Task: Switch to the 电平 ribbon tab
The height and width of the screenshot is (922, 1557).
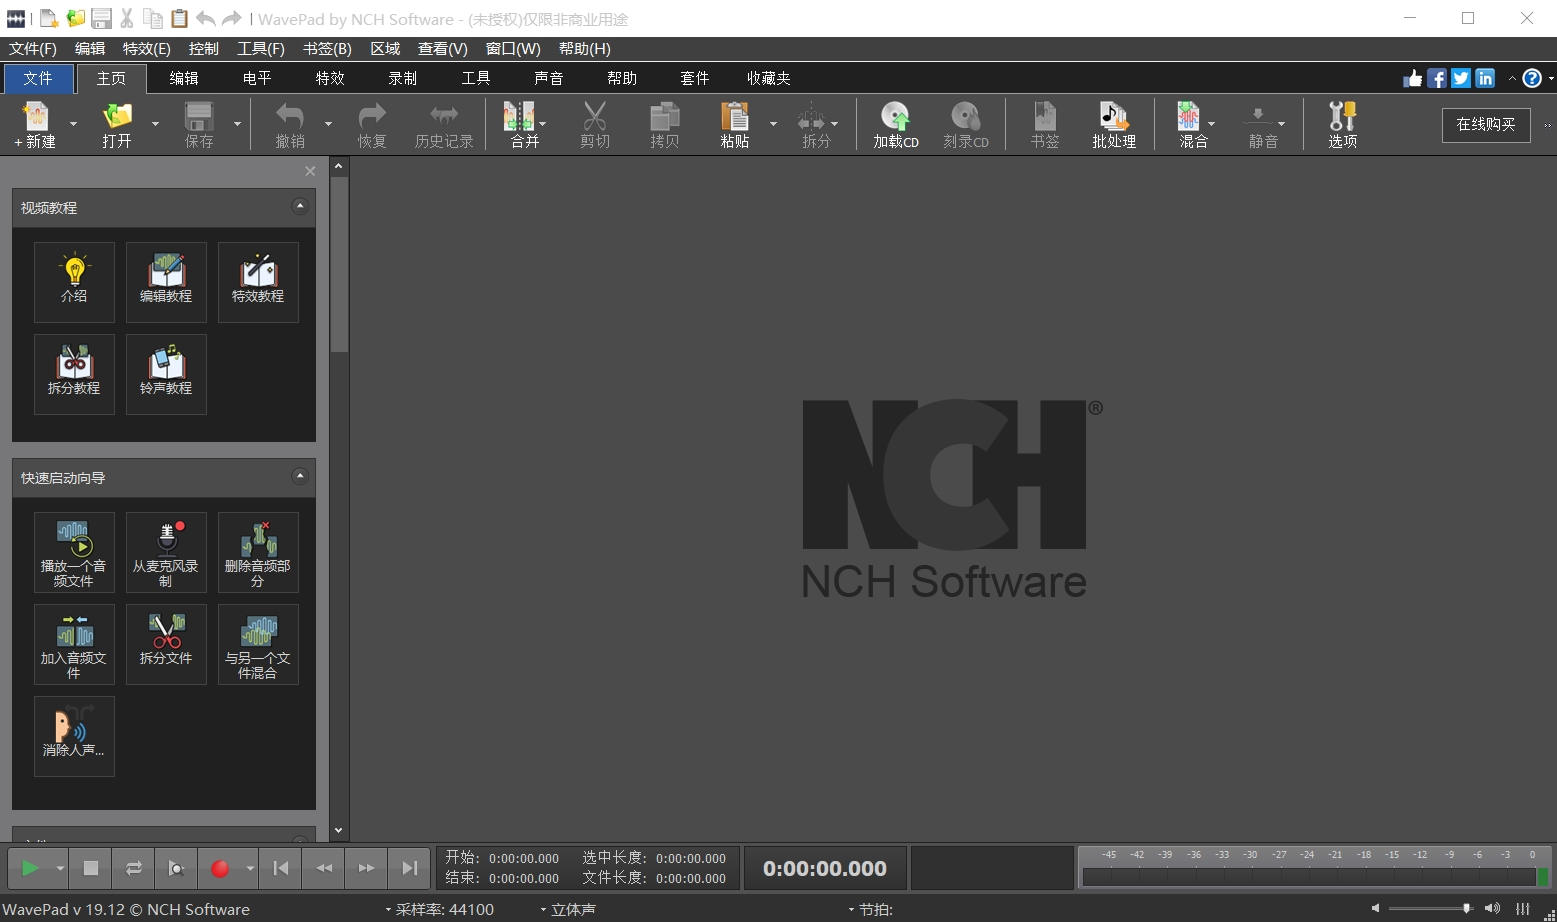Action: pyautogui.click(x=257, y=78)
